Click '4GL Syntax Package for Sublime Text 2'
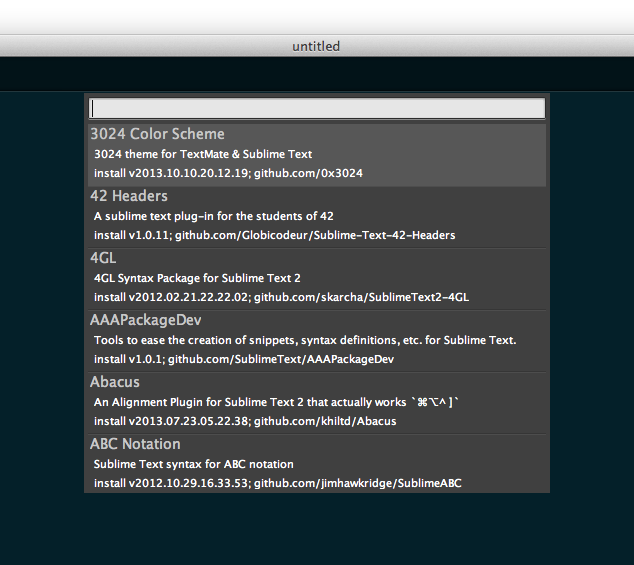The height and width of the screenshot is (565, 634). pyautogui.click(x=197, y=278)
